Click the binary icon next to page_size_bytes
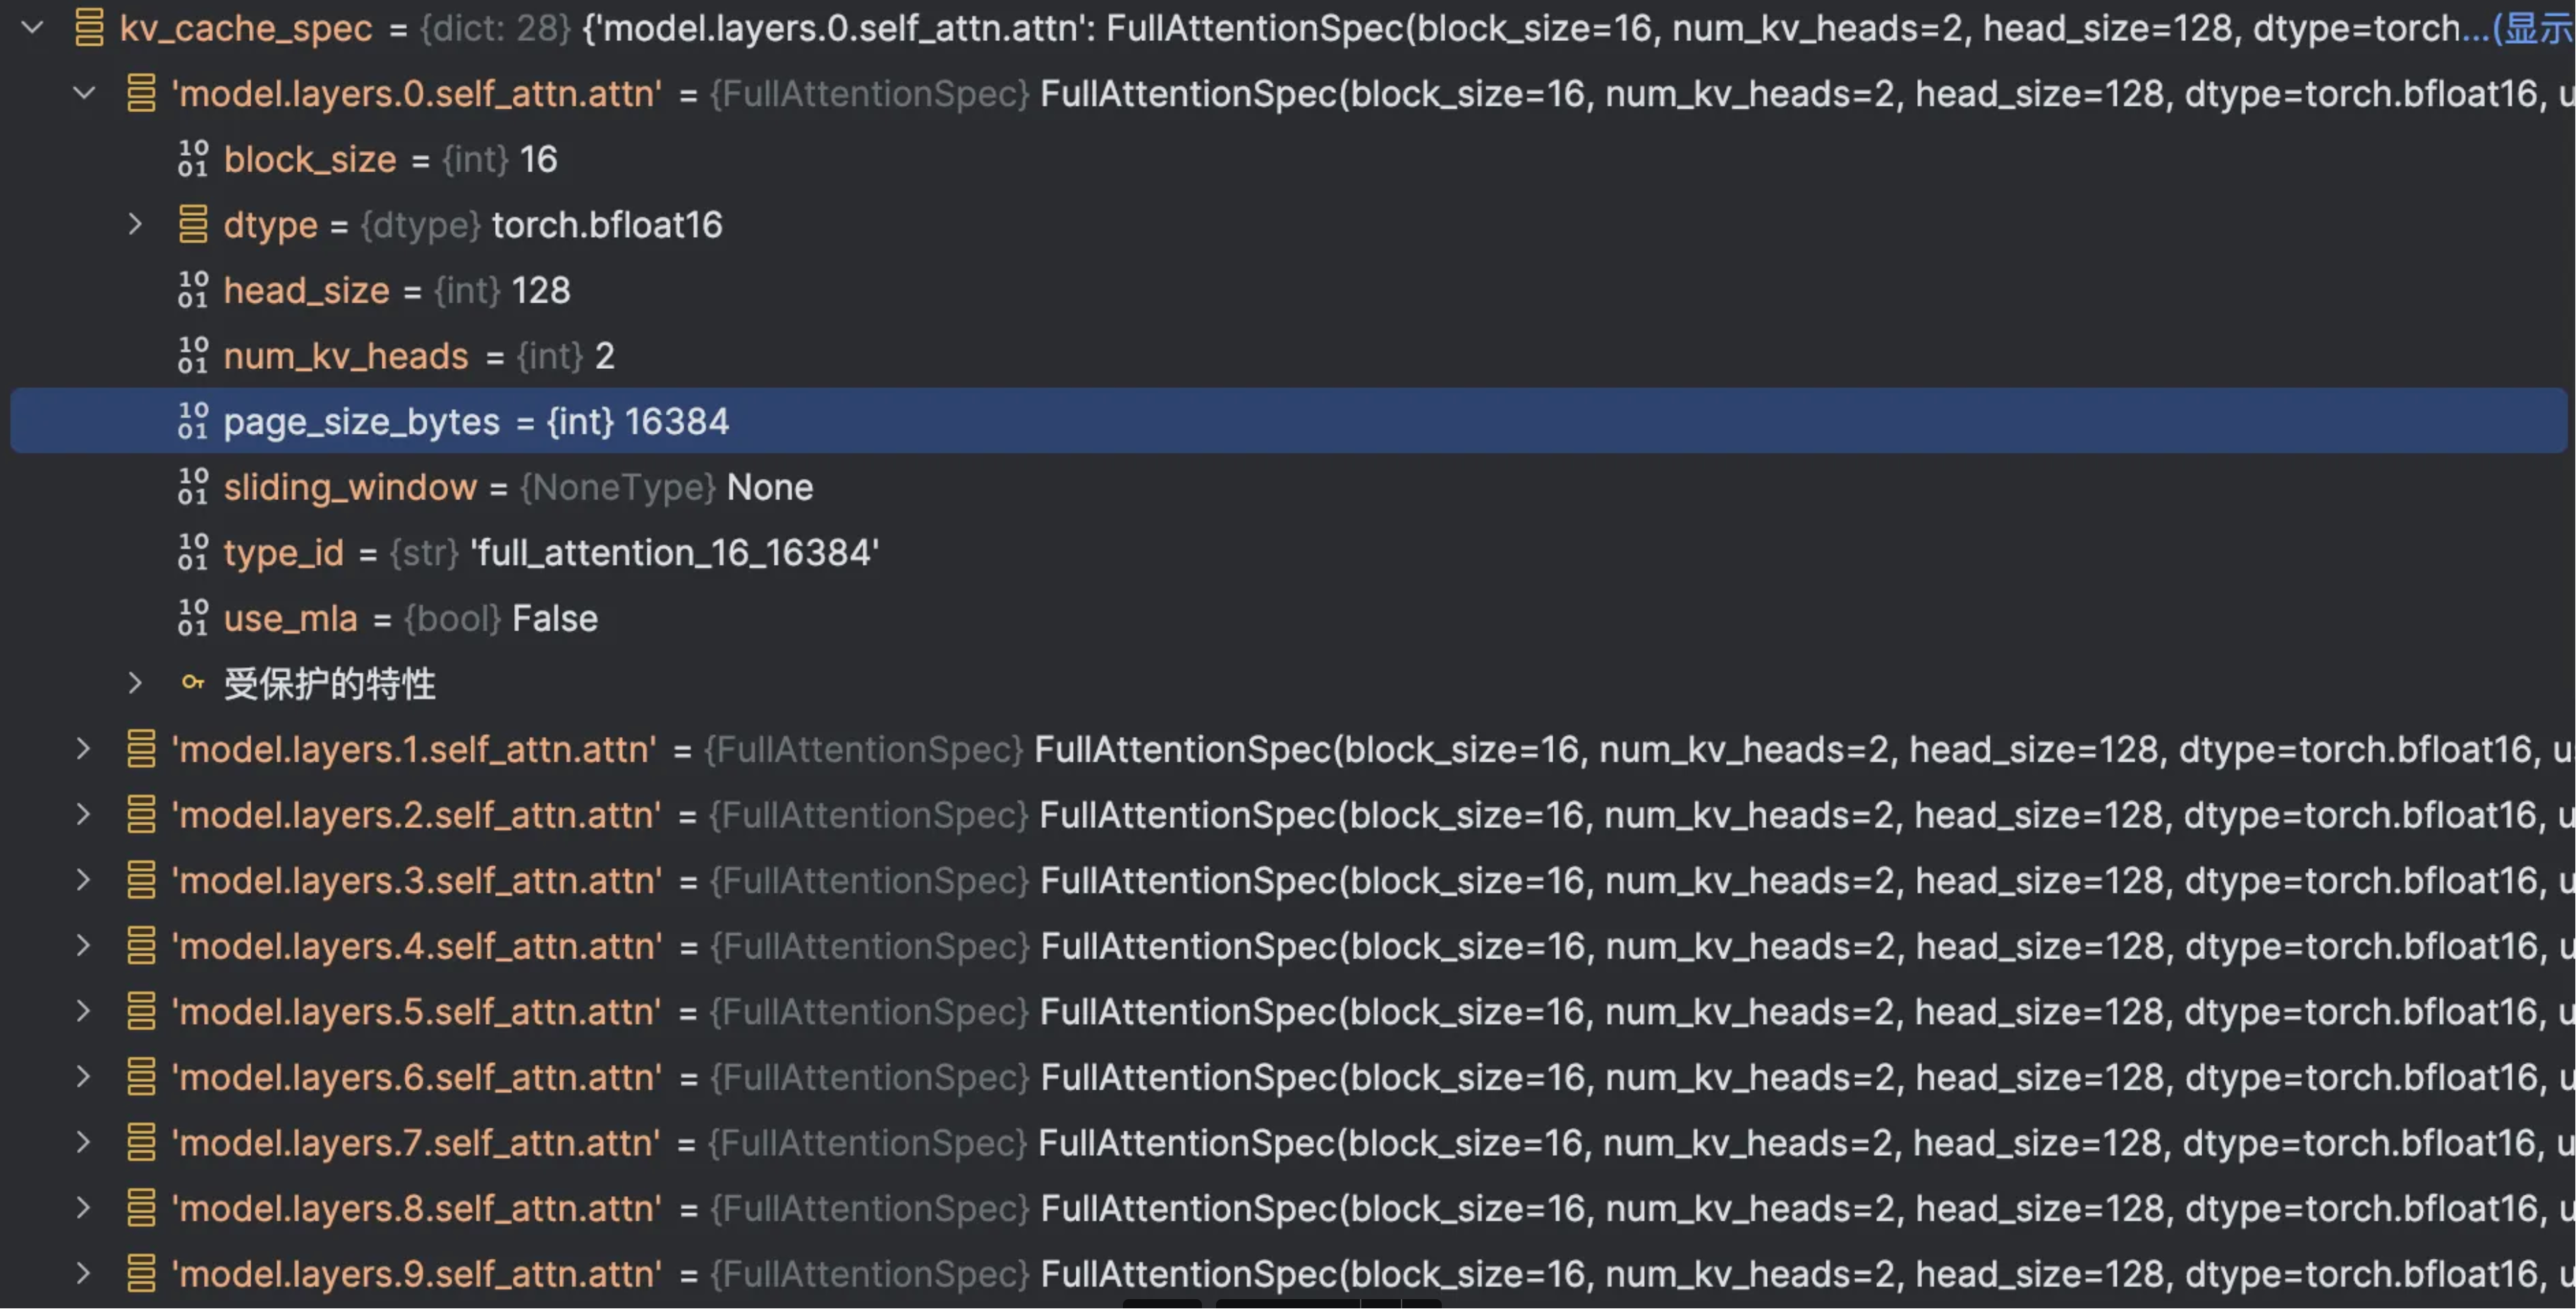Image resolution: width=2576 pixels, height=1309 pixels. (193, 421)
